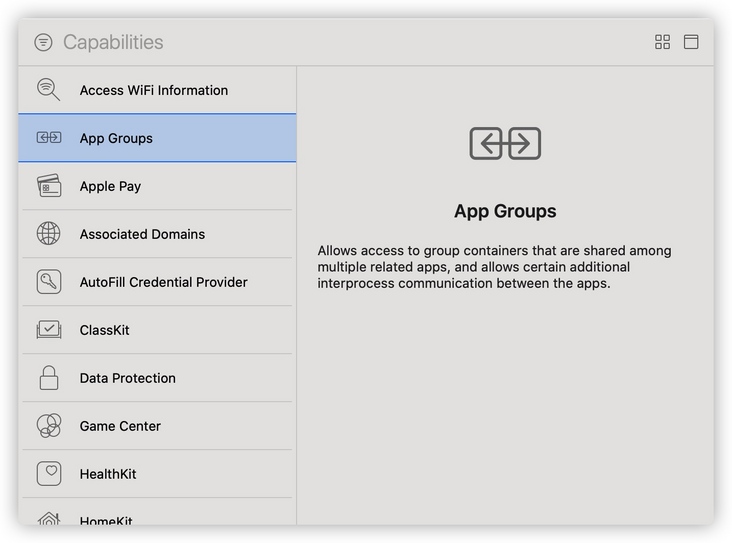Click the AutoFill Credential Provider key icon

49,282
